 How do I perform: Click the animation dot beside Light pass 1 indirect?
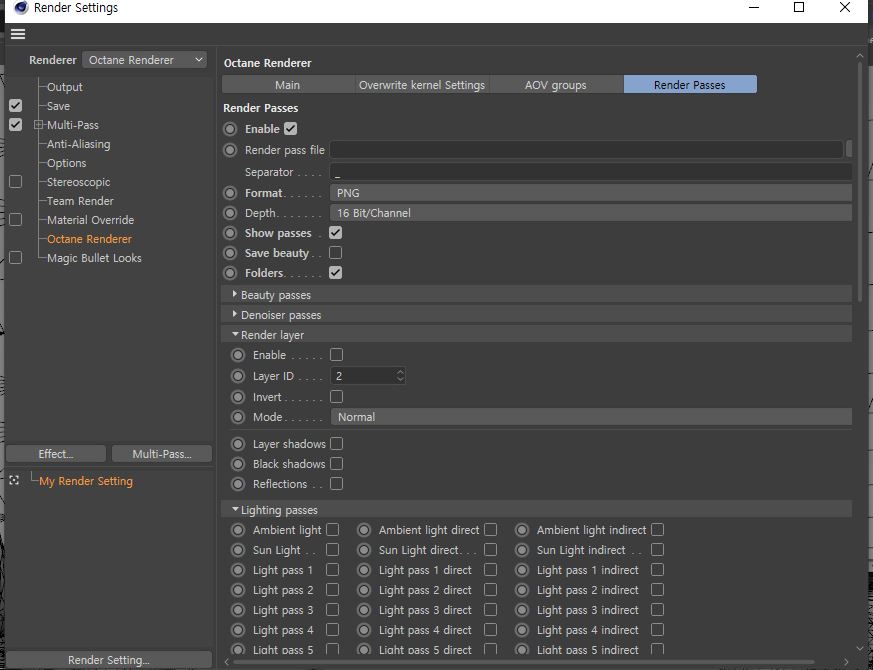click(522, 570)
